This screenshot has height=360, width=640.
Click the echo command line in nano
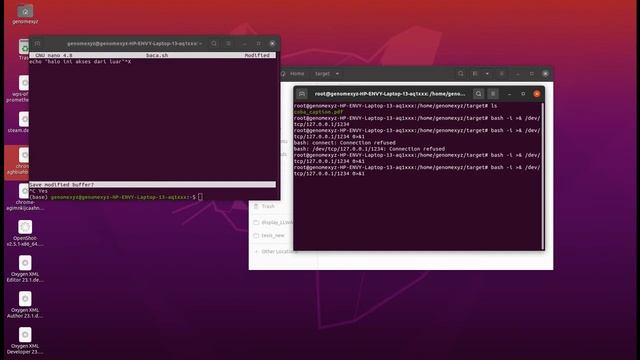pos(80,62)
